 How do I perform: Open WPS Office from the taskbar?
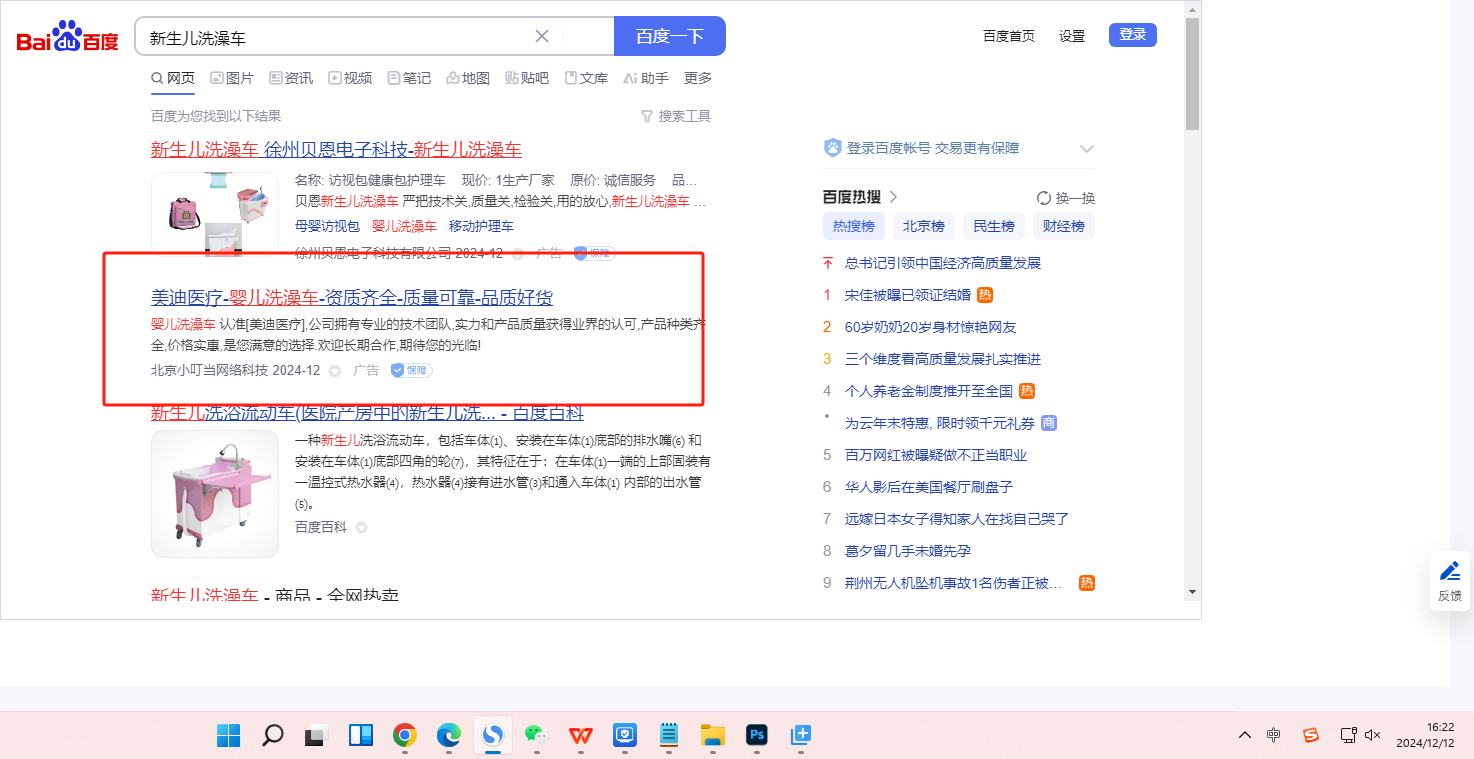point(580,736)
